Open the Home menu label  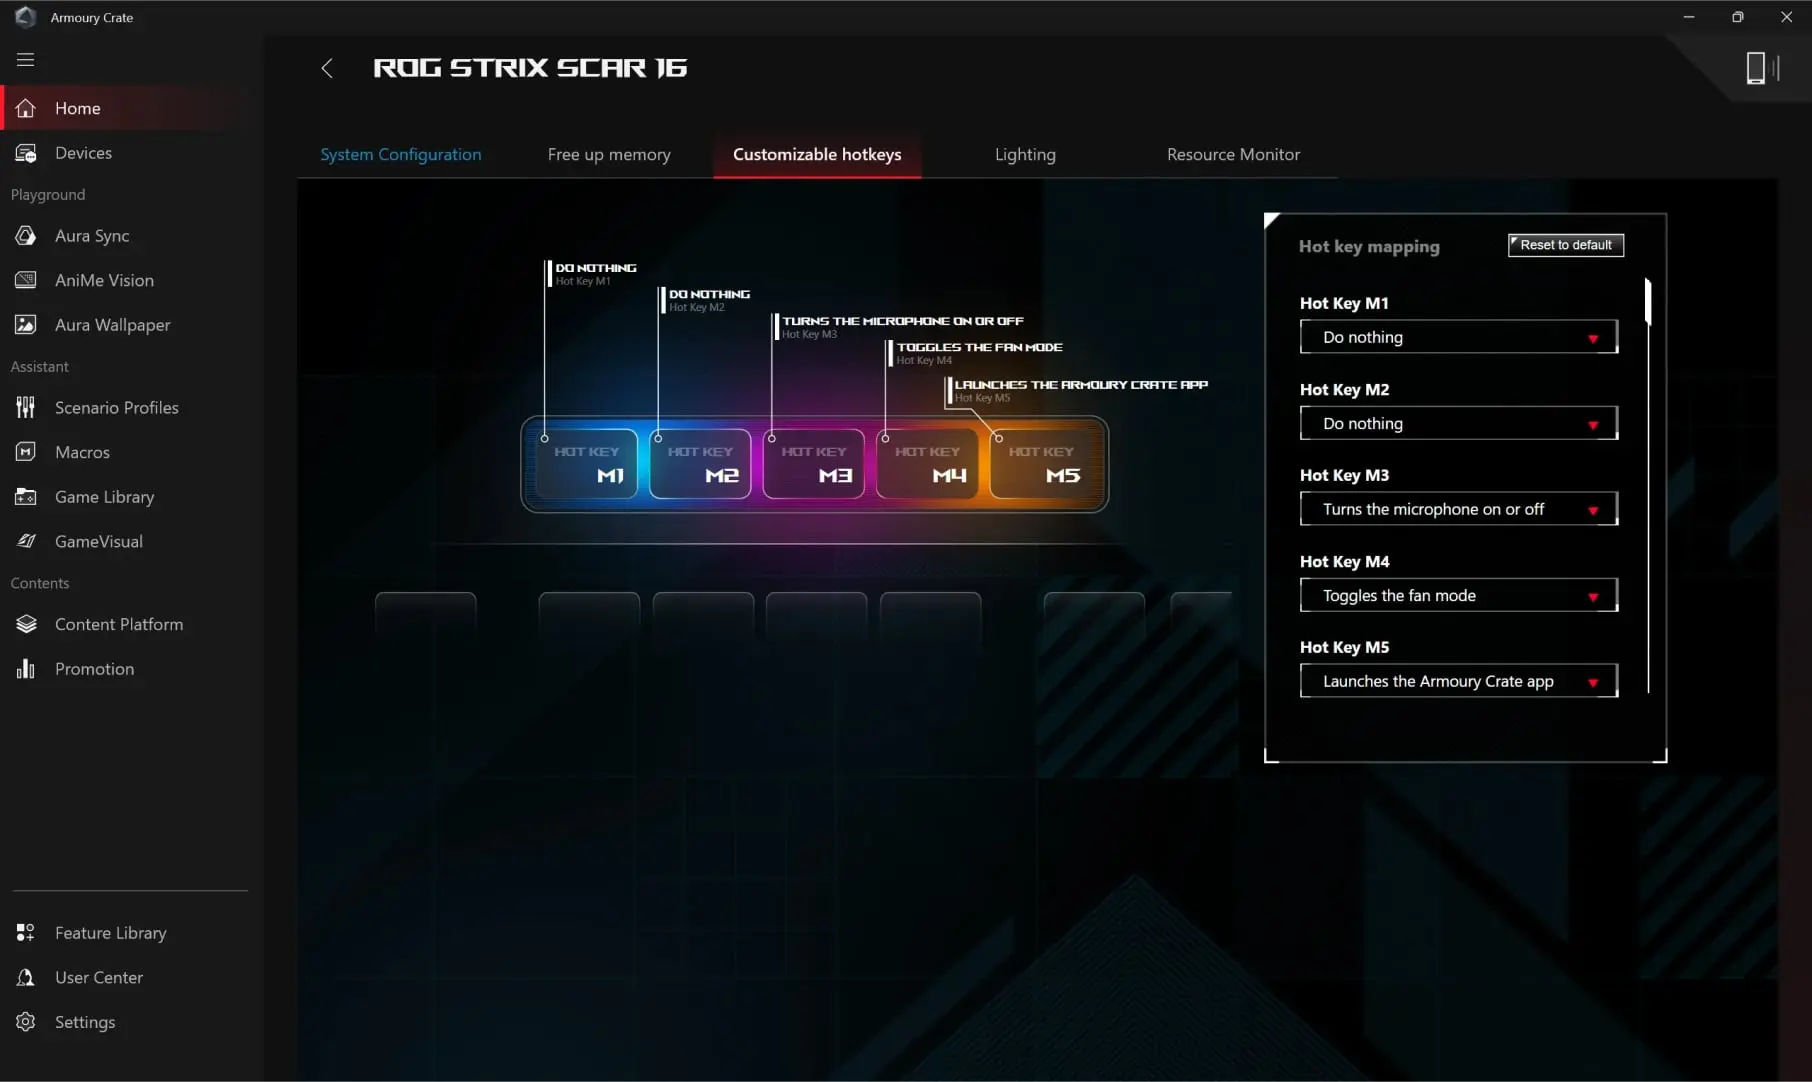78,108
